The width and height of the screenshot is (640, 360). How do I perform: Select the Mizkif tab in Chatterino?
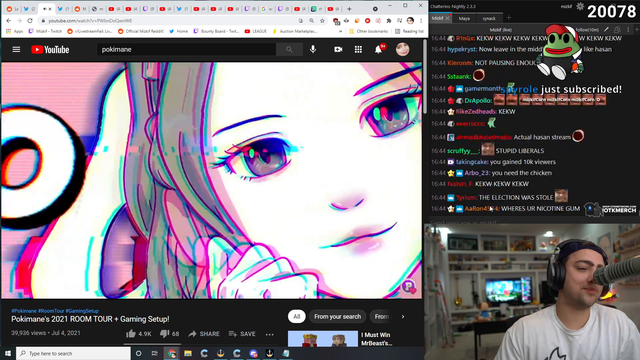click(x=438, y=18)
